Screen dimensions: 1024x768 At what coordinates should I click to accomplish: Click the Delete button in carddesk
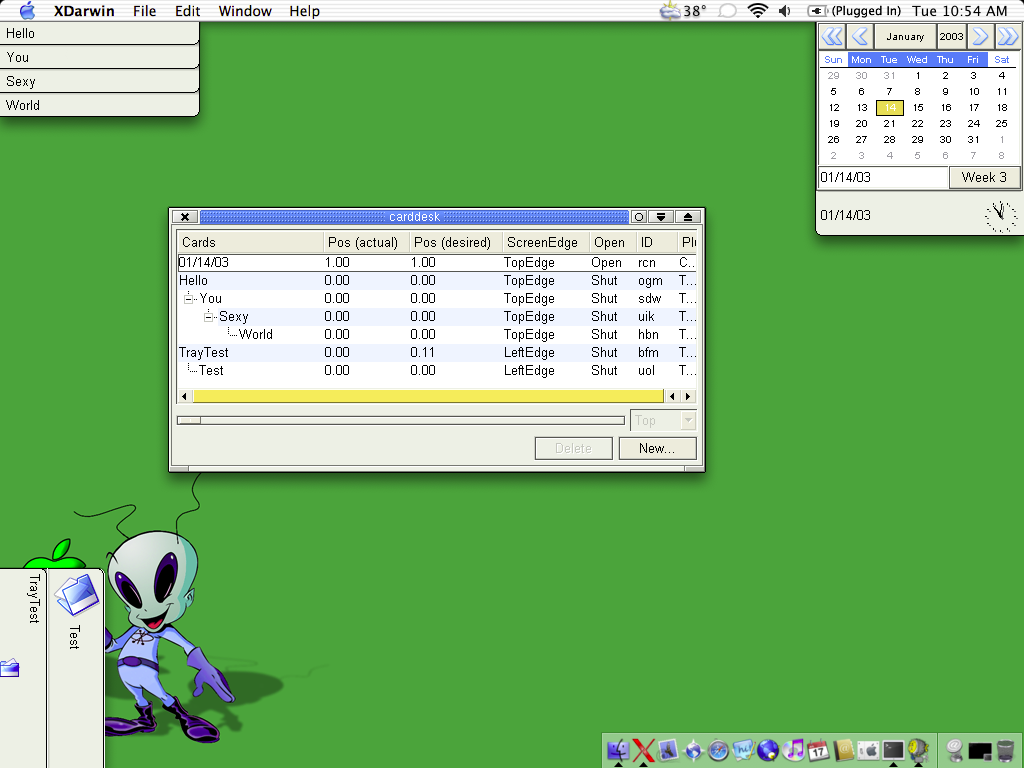pos(573,449)
